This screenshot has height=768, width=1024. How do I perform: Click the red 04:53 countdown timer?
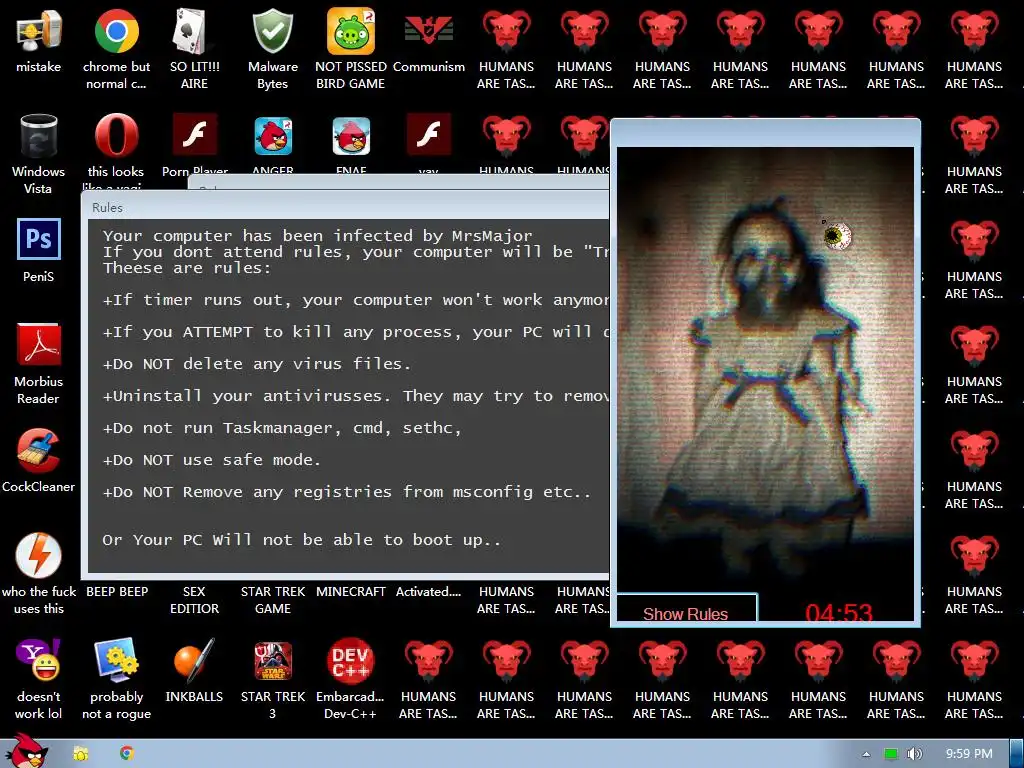pyautogui.click(x=839, y=612)
